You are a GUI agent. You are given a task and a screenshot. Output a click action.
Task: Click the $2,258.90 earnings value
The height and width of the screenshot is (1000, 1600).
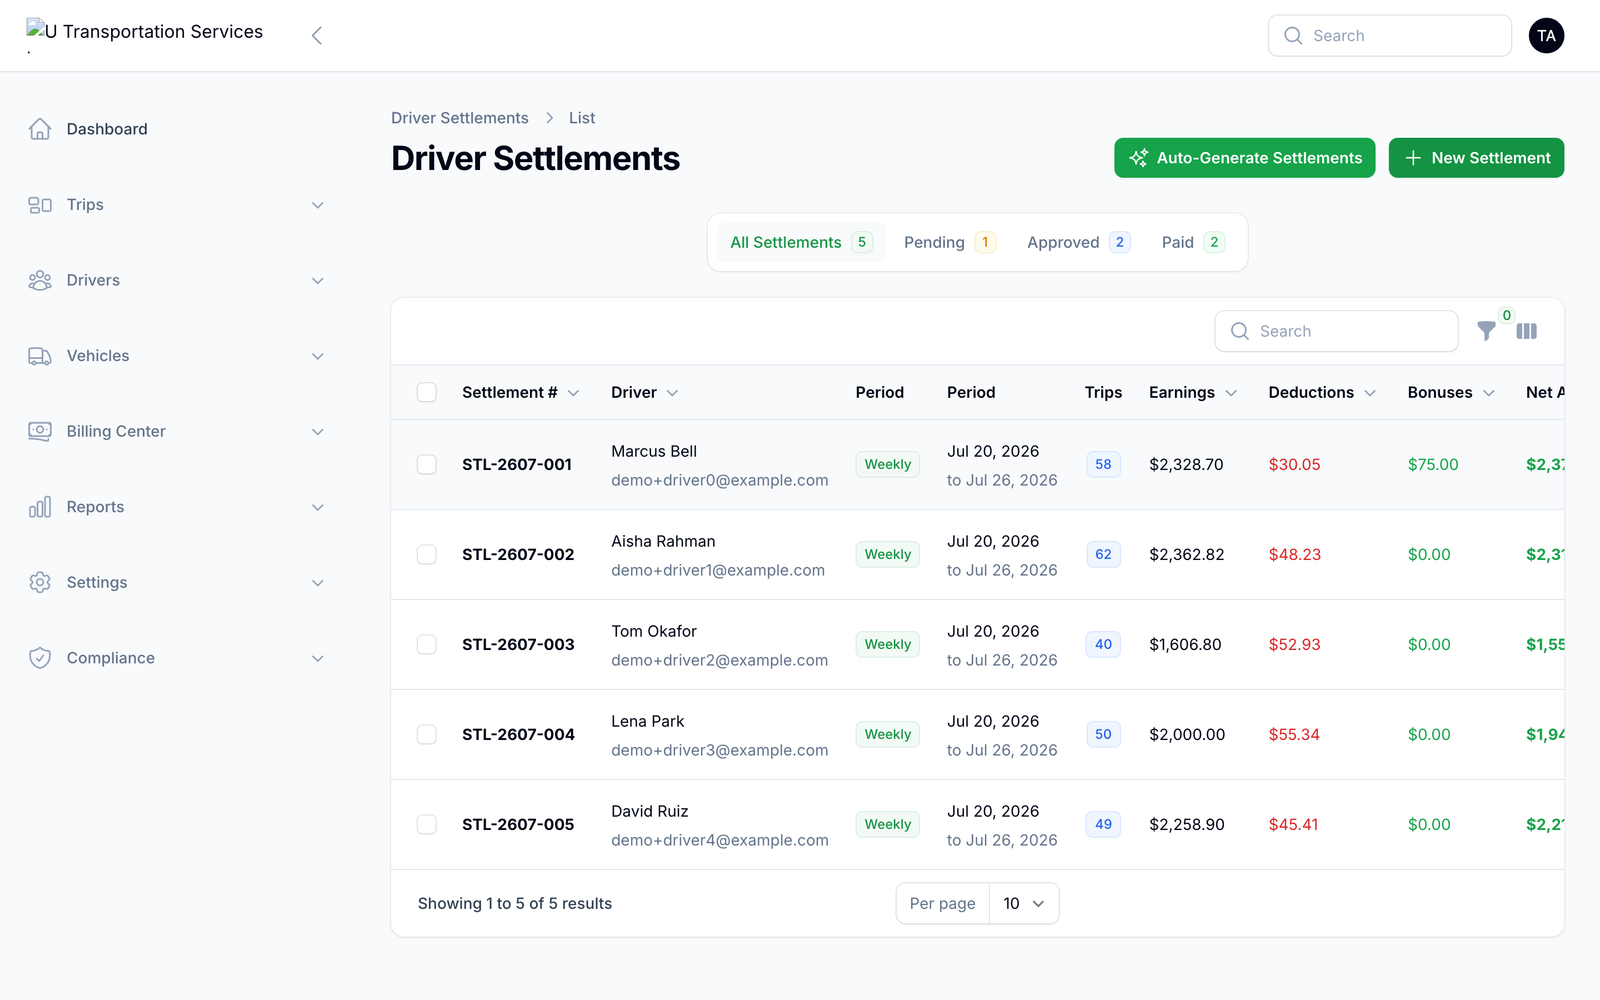(1187, 824)
